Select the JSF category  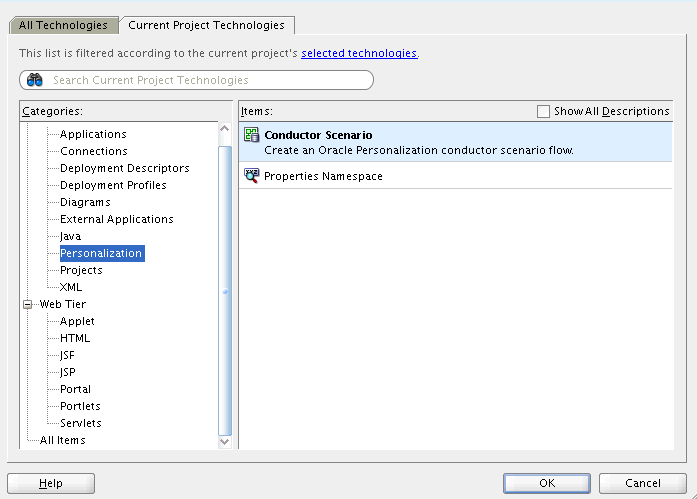point(68,355)
